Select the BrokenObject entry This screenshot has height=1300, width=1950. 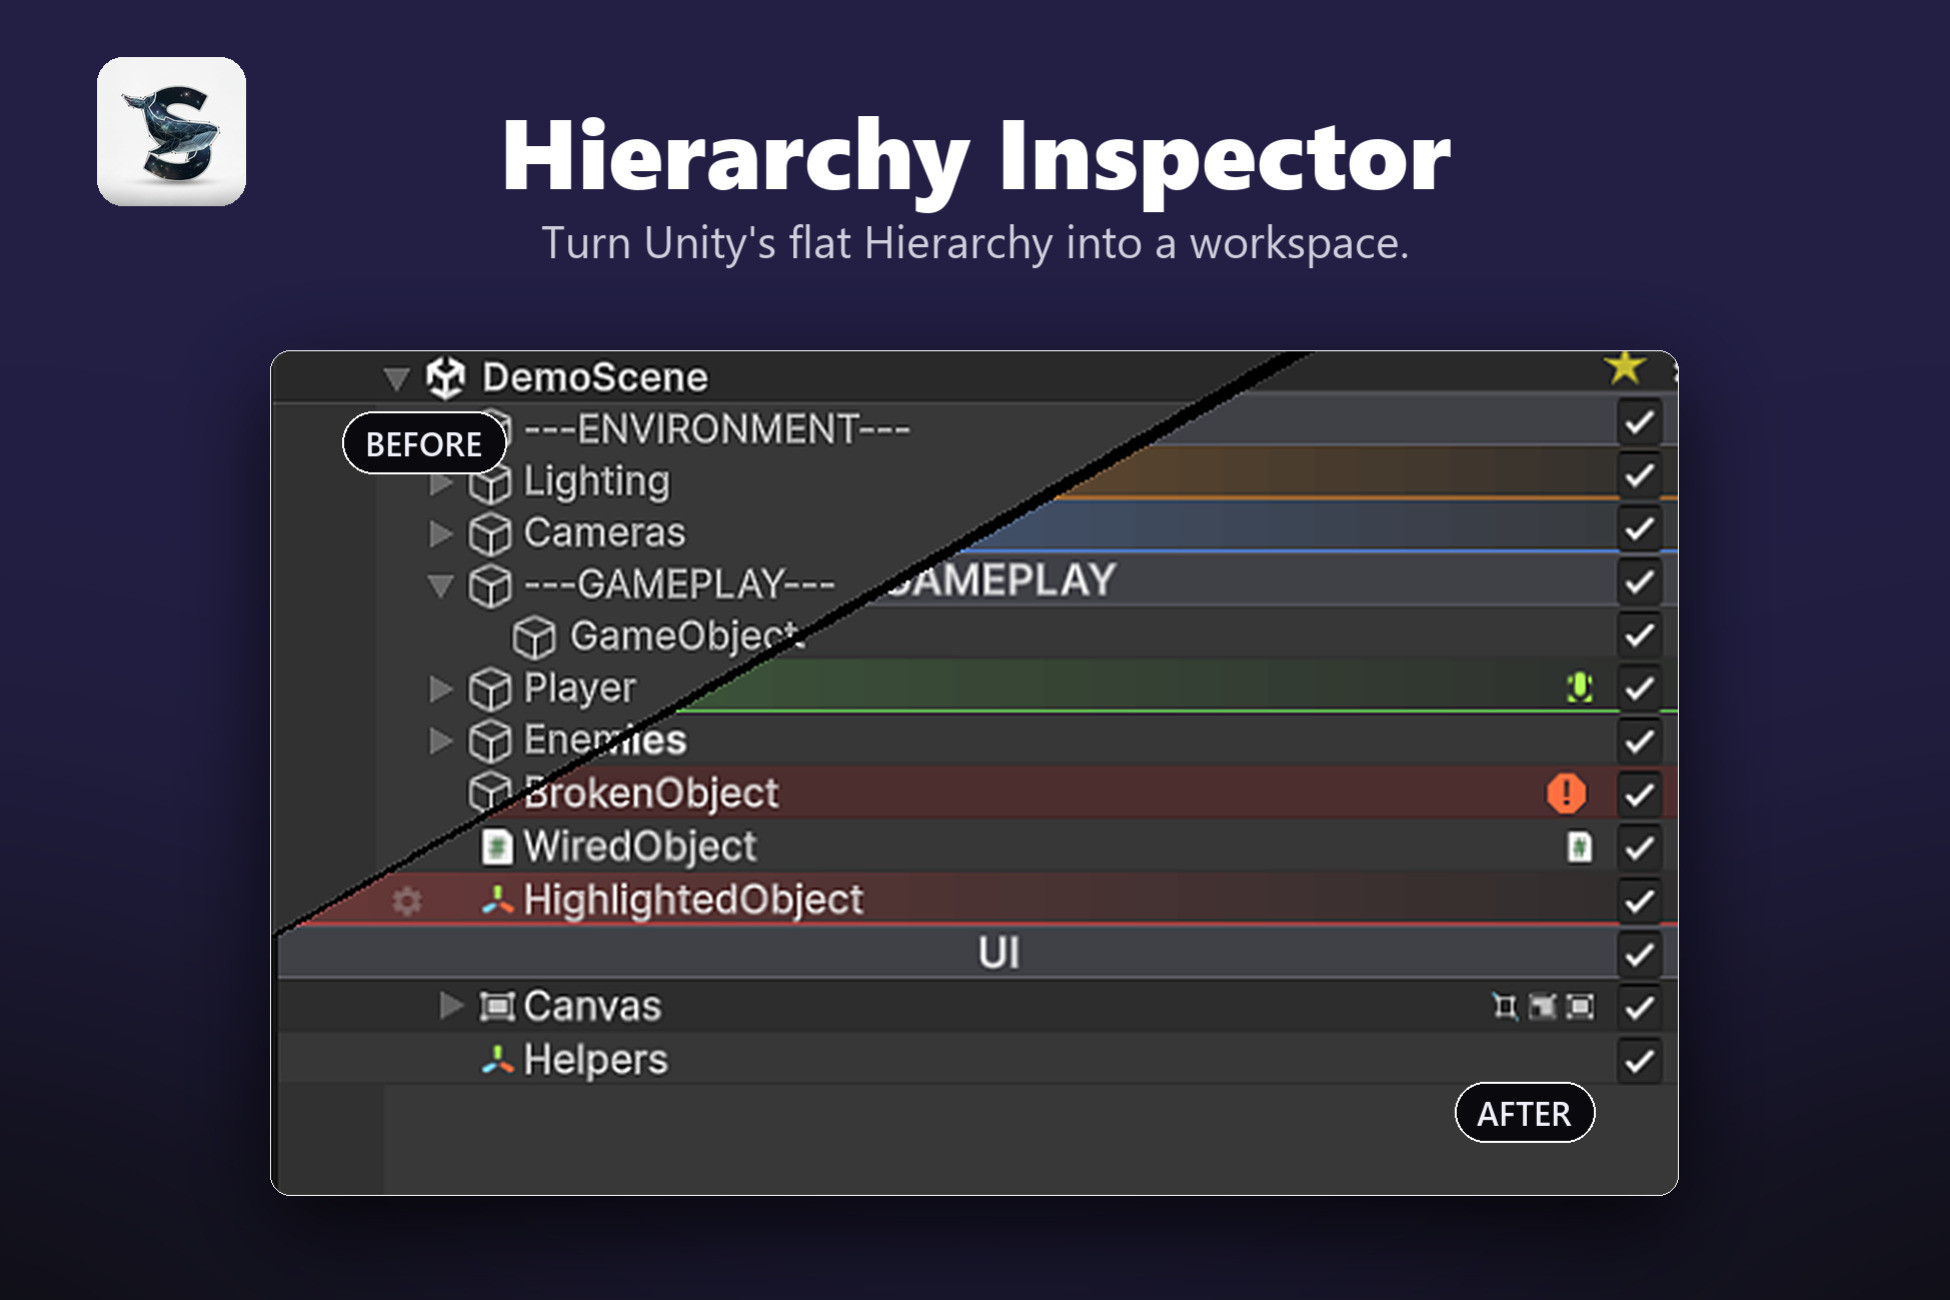tap(651, 794)
